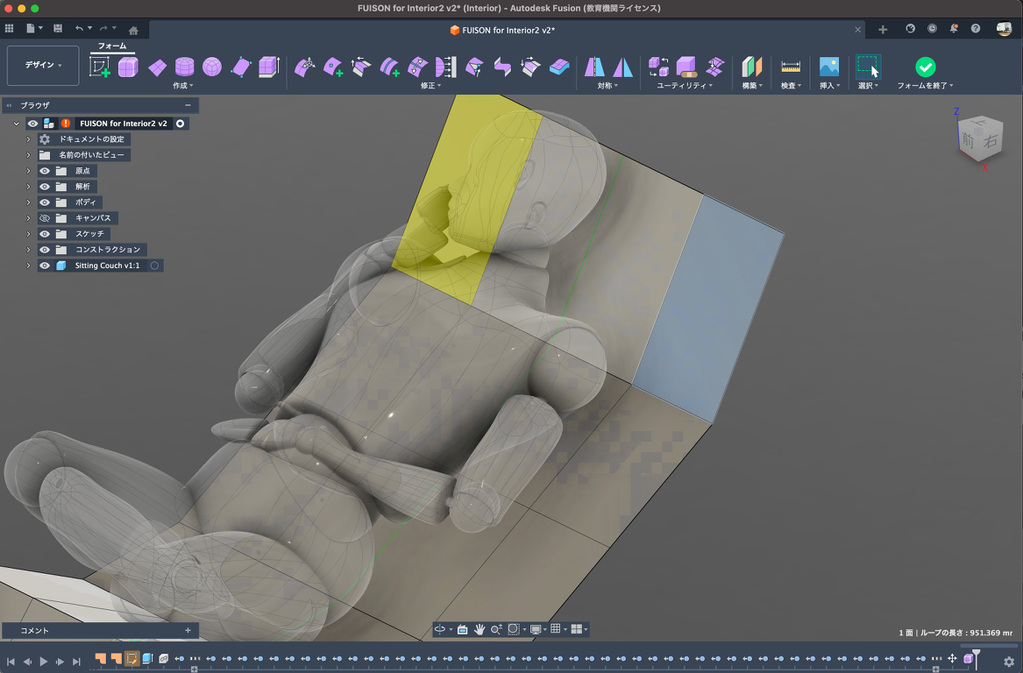This screenshot has width=1023, height=673.
Task: Expand the コンストラクション tree node
Action: [29, 250]
